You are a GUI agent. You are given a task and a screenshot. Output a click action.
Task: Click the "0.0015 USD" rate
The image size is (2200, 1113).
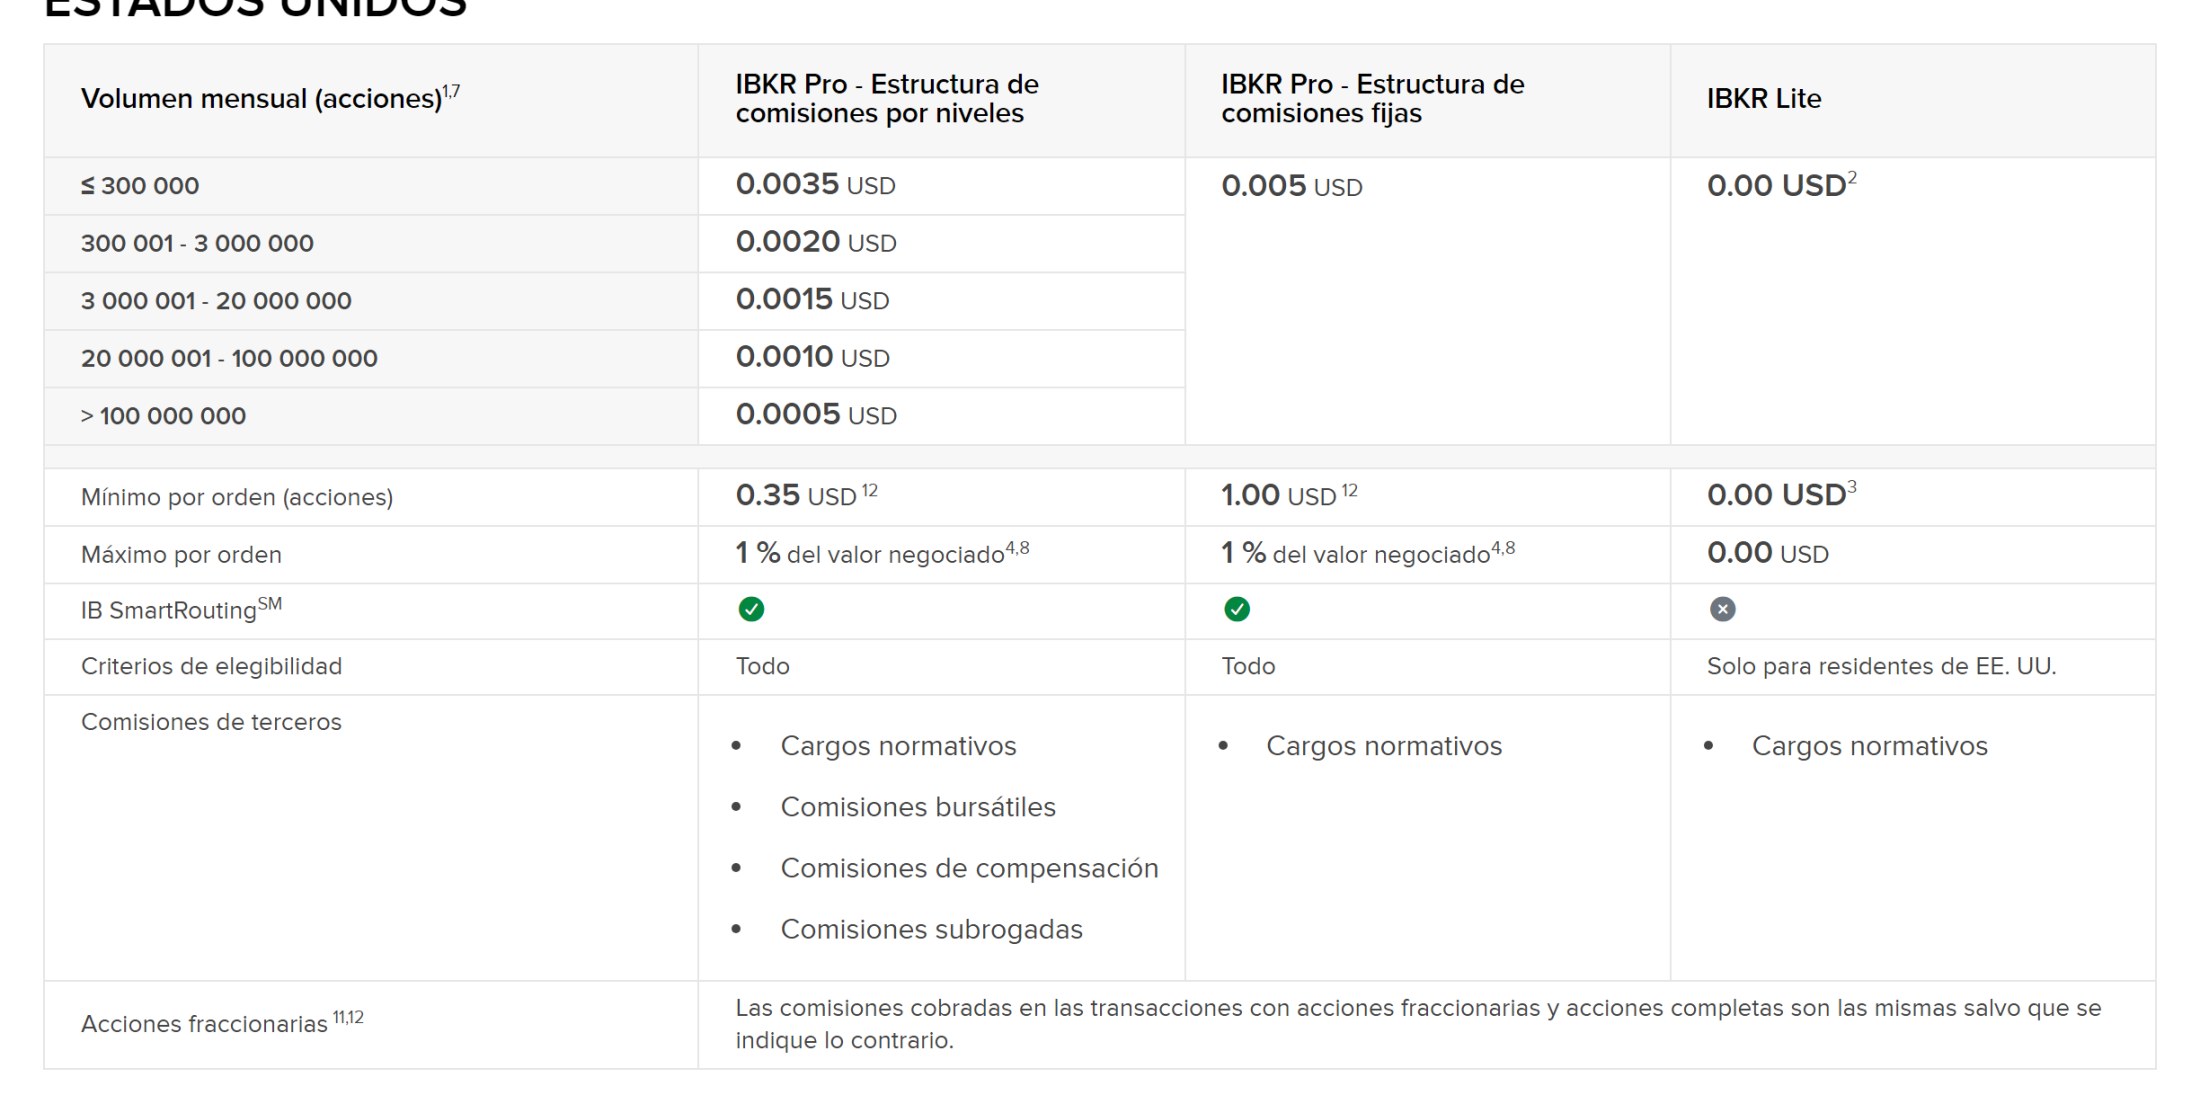pyautogui.click(x=812, y=299)
